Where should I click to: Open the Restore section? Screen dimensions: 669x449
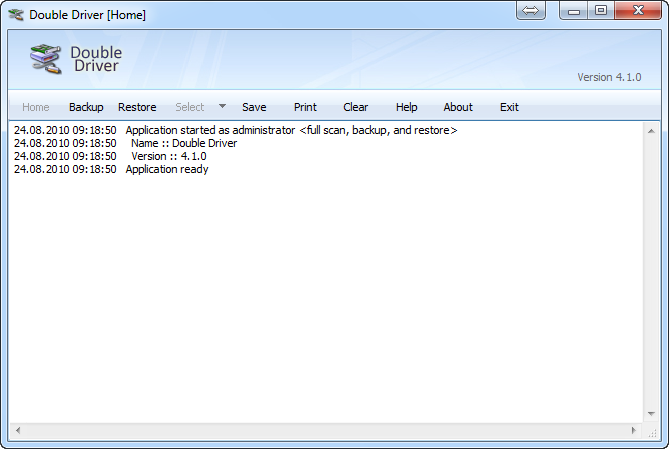(x=137, y=107)
